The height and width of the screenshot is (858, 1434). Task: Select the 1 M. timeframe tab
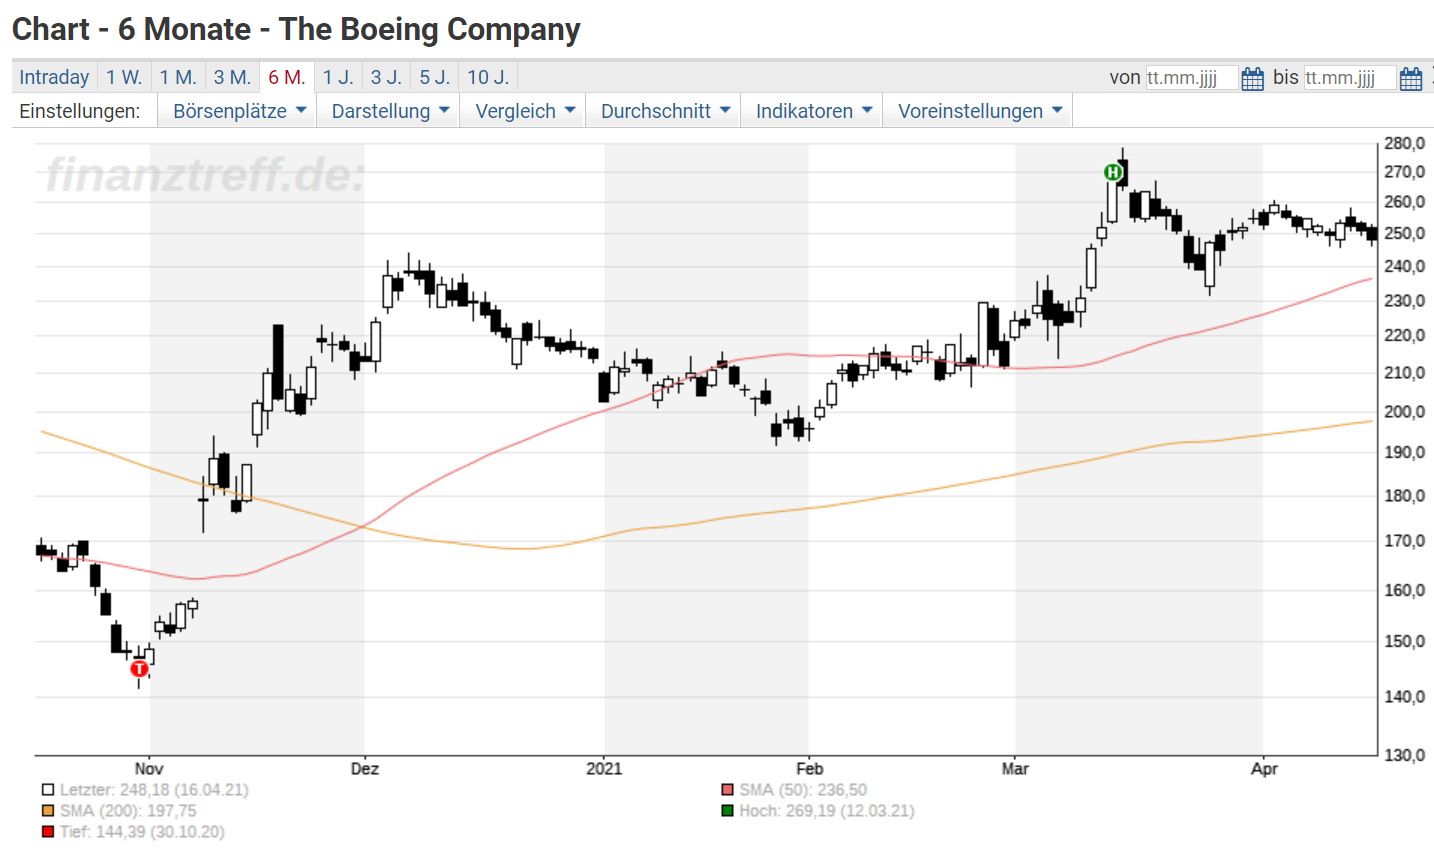178,77
